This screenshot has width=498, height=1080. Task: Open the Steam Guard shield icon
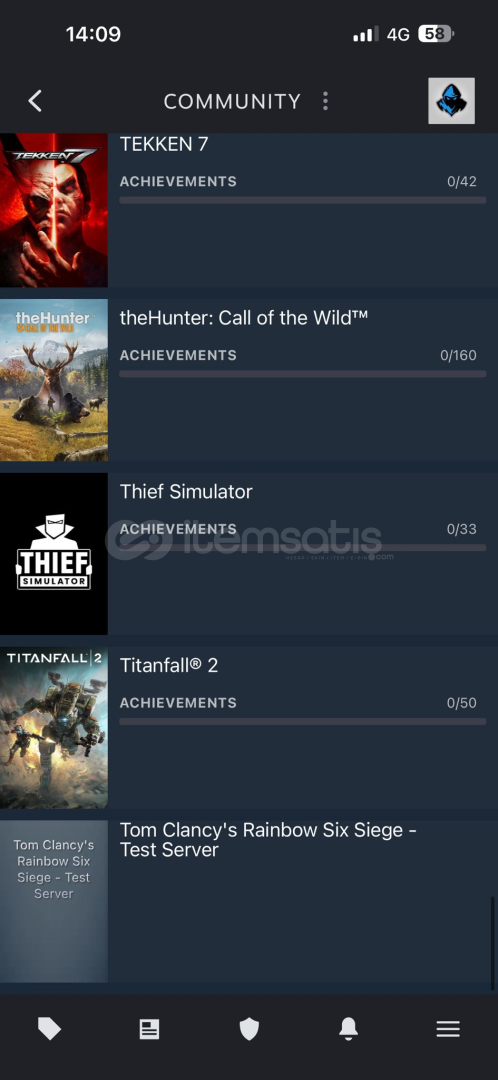(x=249, y=1029)
